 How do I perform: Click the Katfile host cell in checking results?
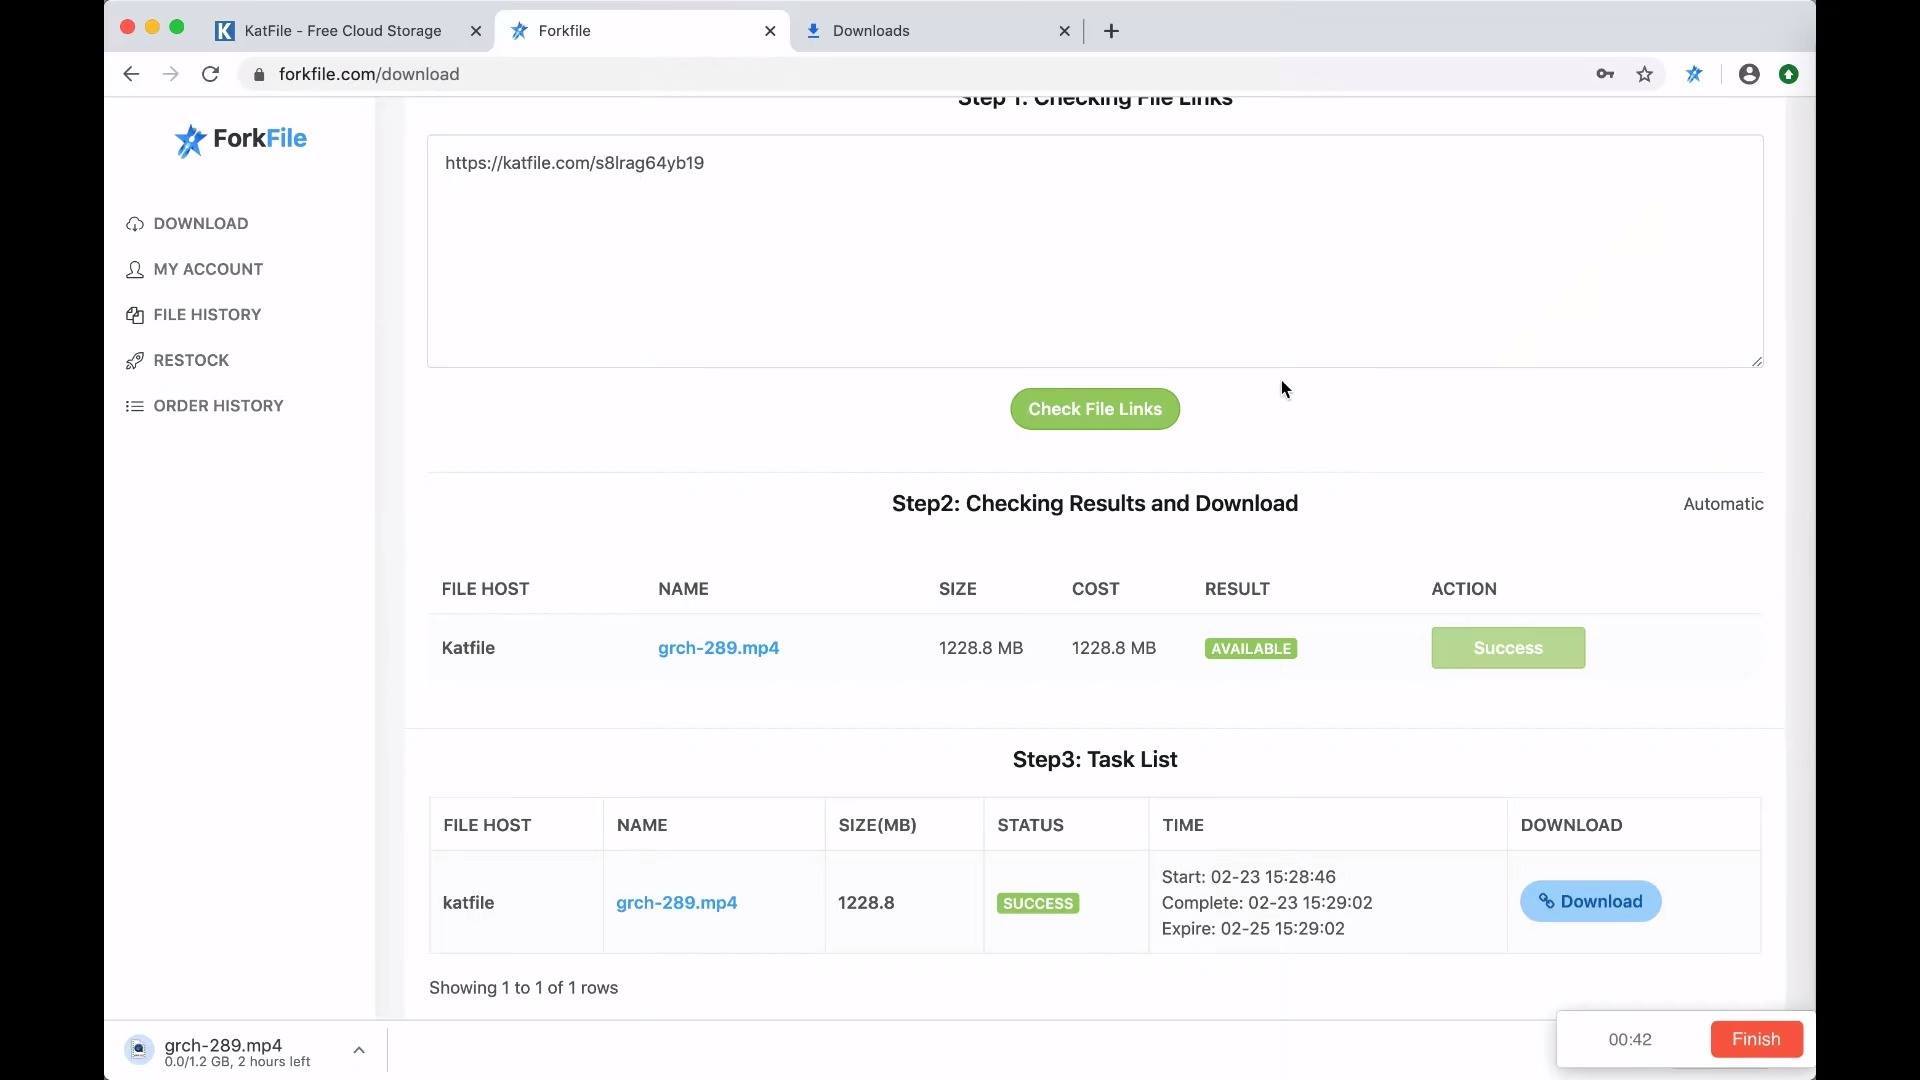coord(468,648)
